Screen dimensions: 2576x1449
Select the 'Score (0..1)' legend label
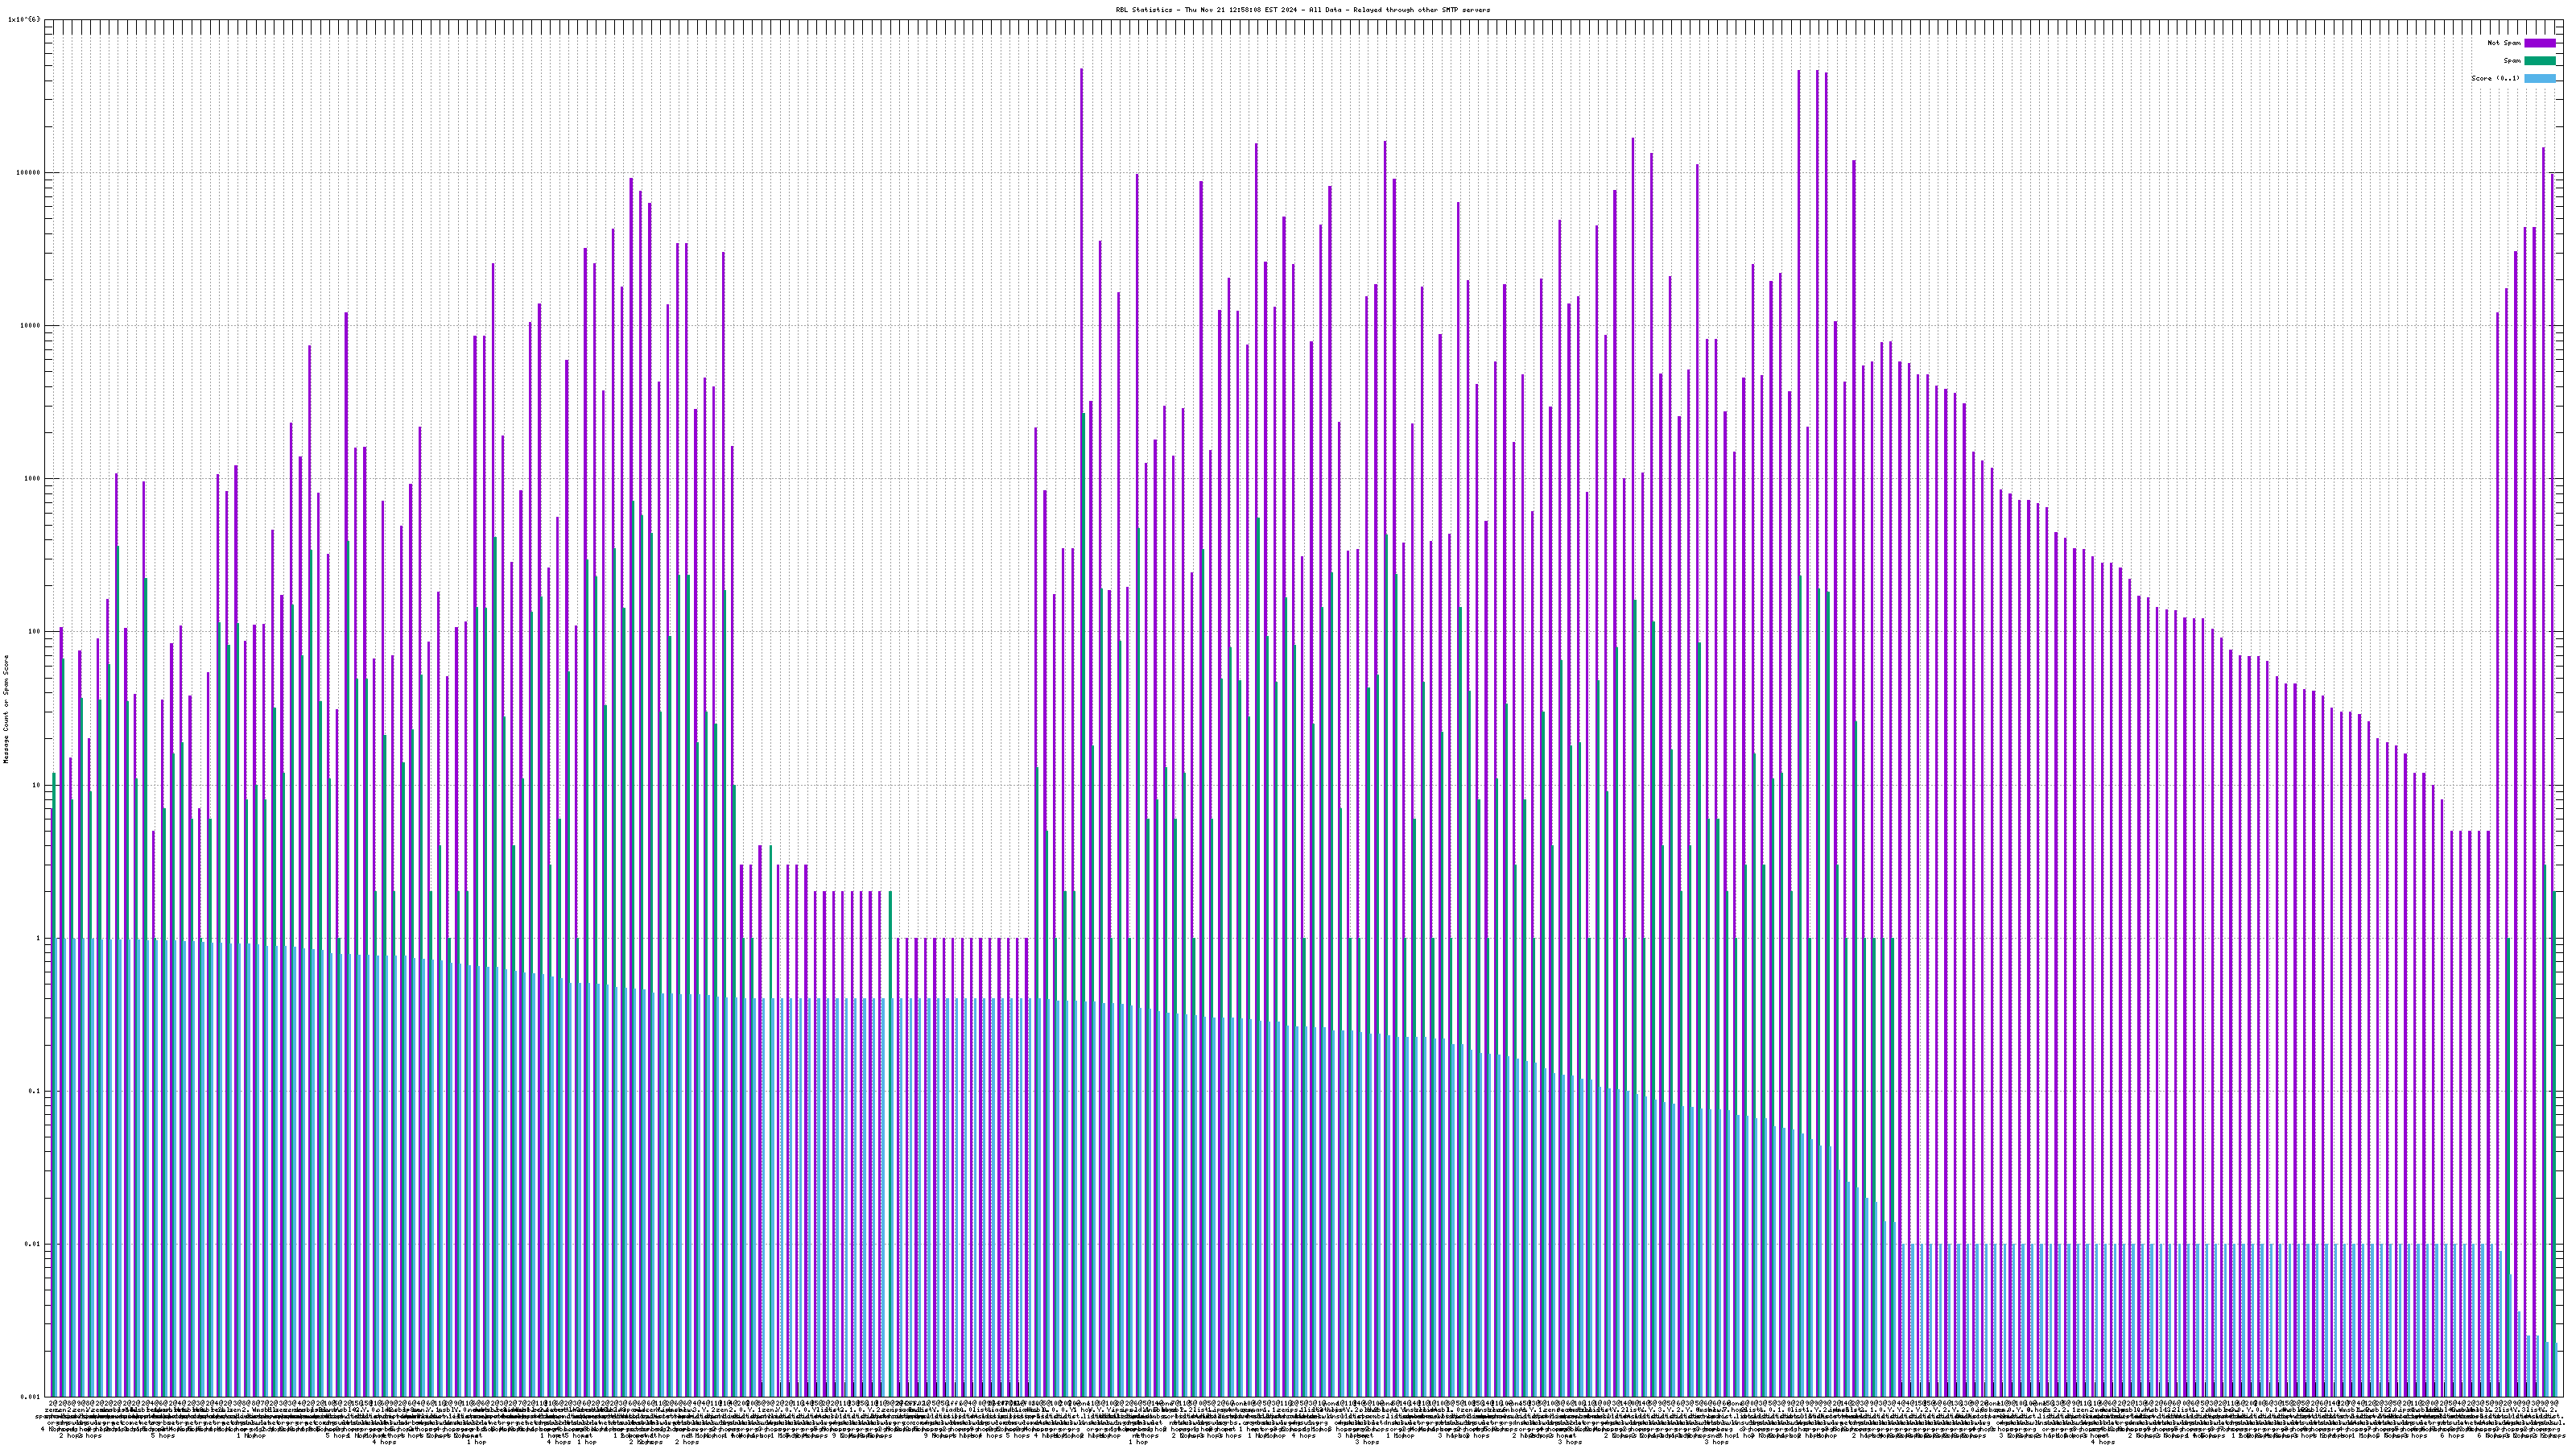point(2495,78)
